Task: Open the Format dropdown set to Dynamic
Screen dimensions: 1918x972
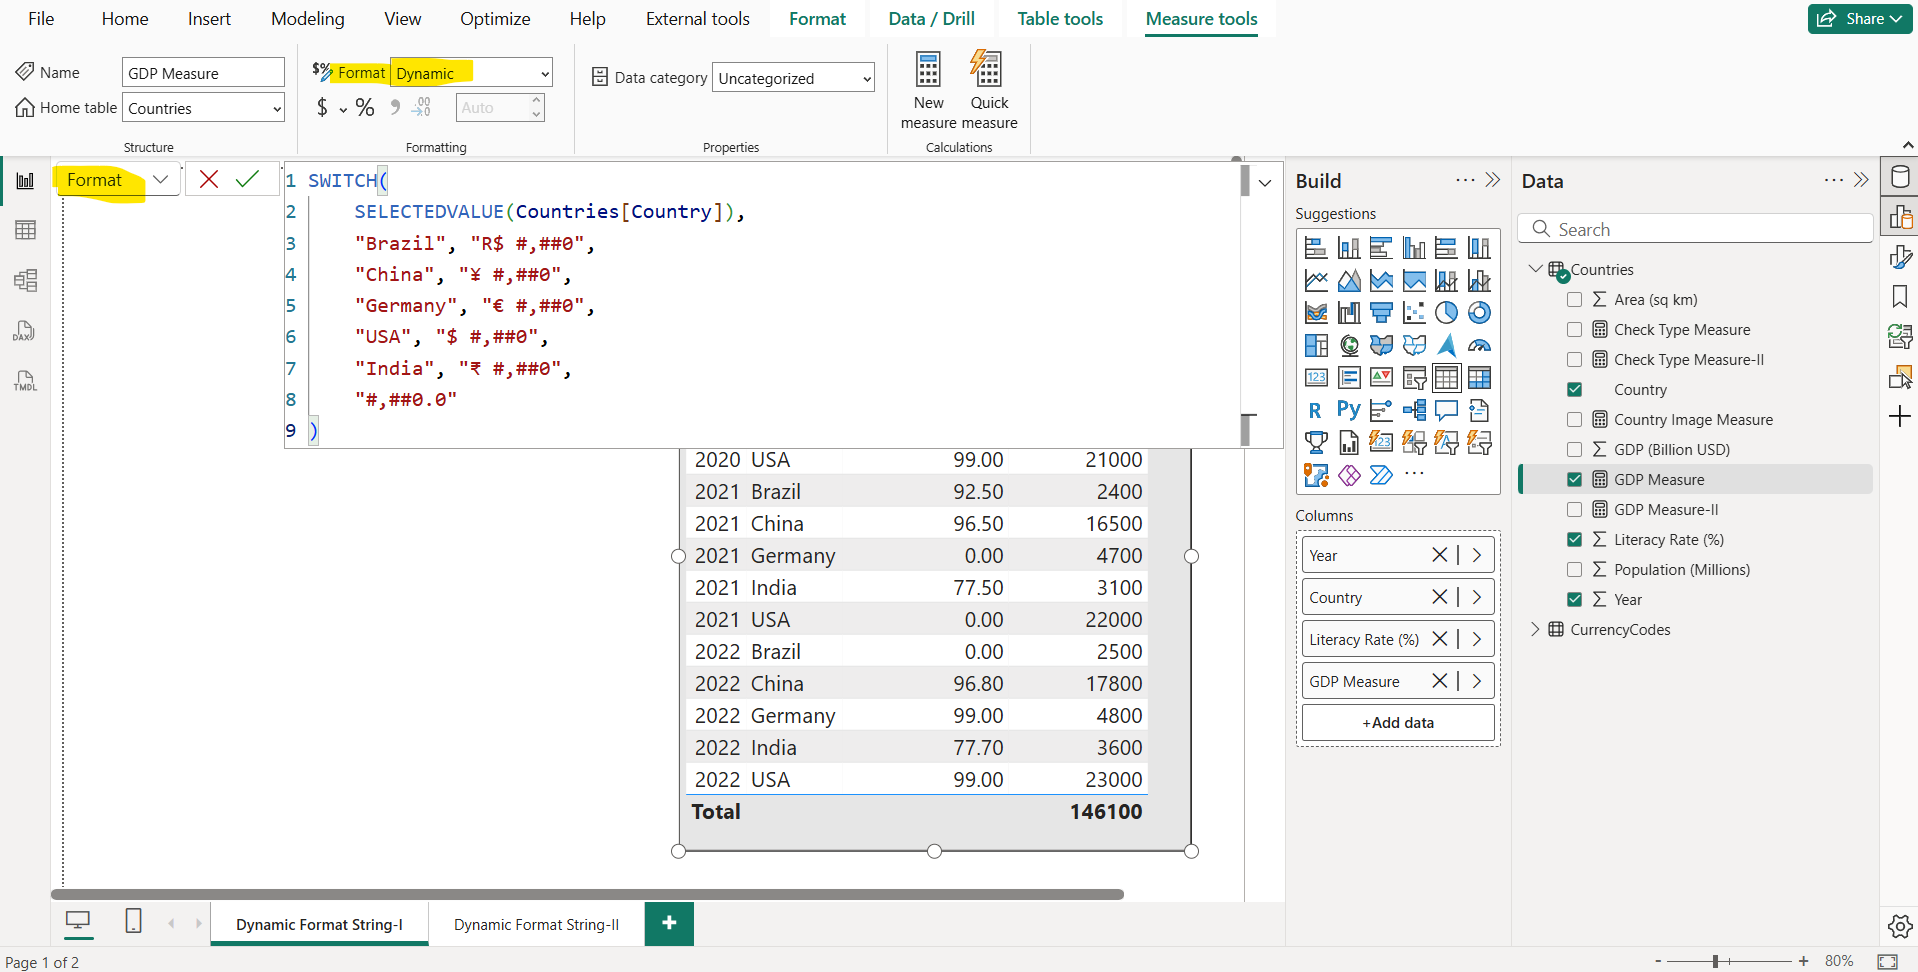Action: click(x=470, y=72)
